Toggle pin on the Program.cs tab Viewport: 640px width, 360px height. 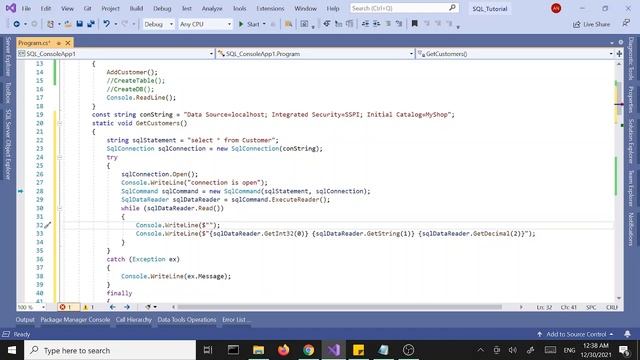59,43
